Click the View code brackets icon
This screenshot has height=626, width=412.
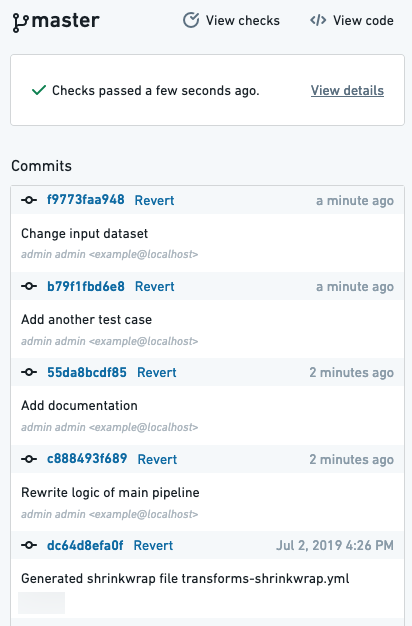pyautogui.click(x=318, y=20)
